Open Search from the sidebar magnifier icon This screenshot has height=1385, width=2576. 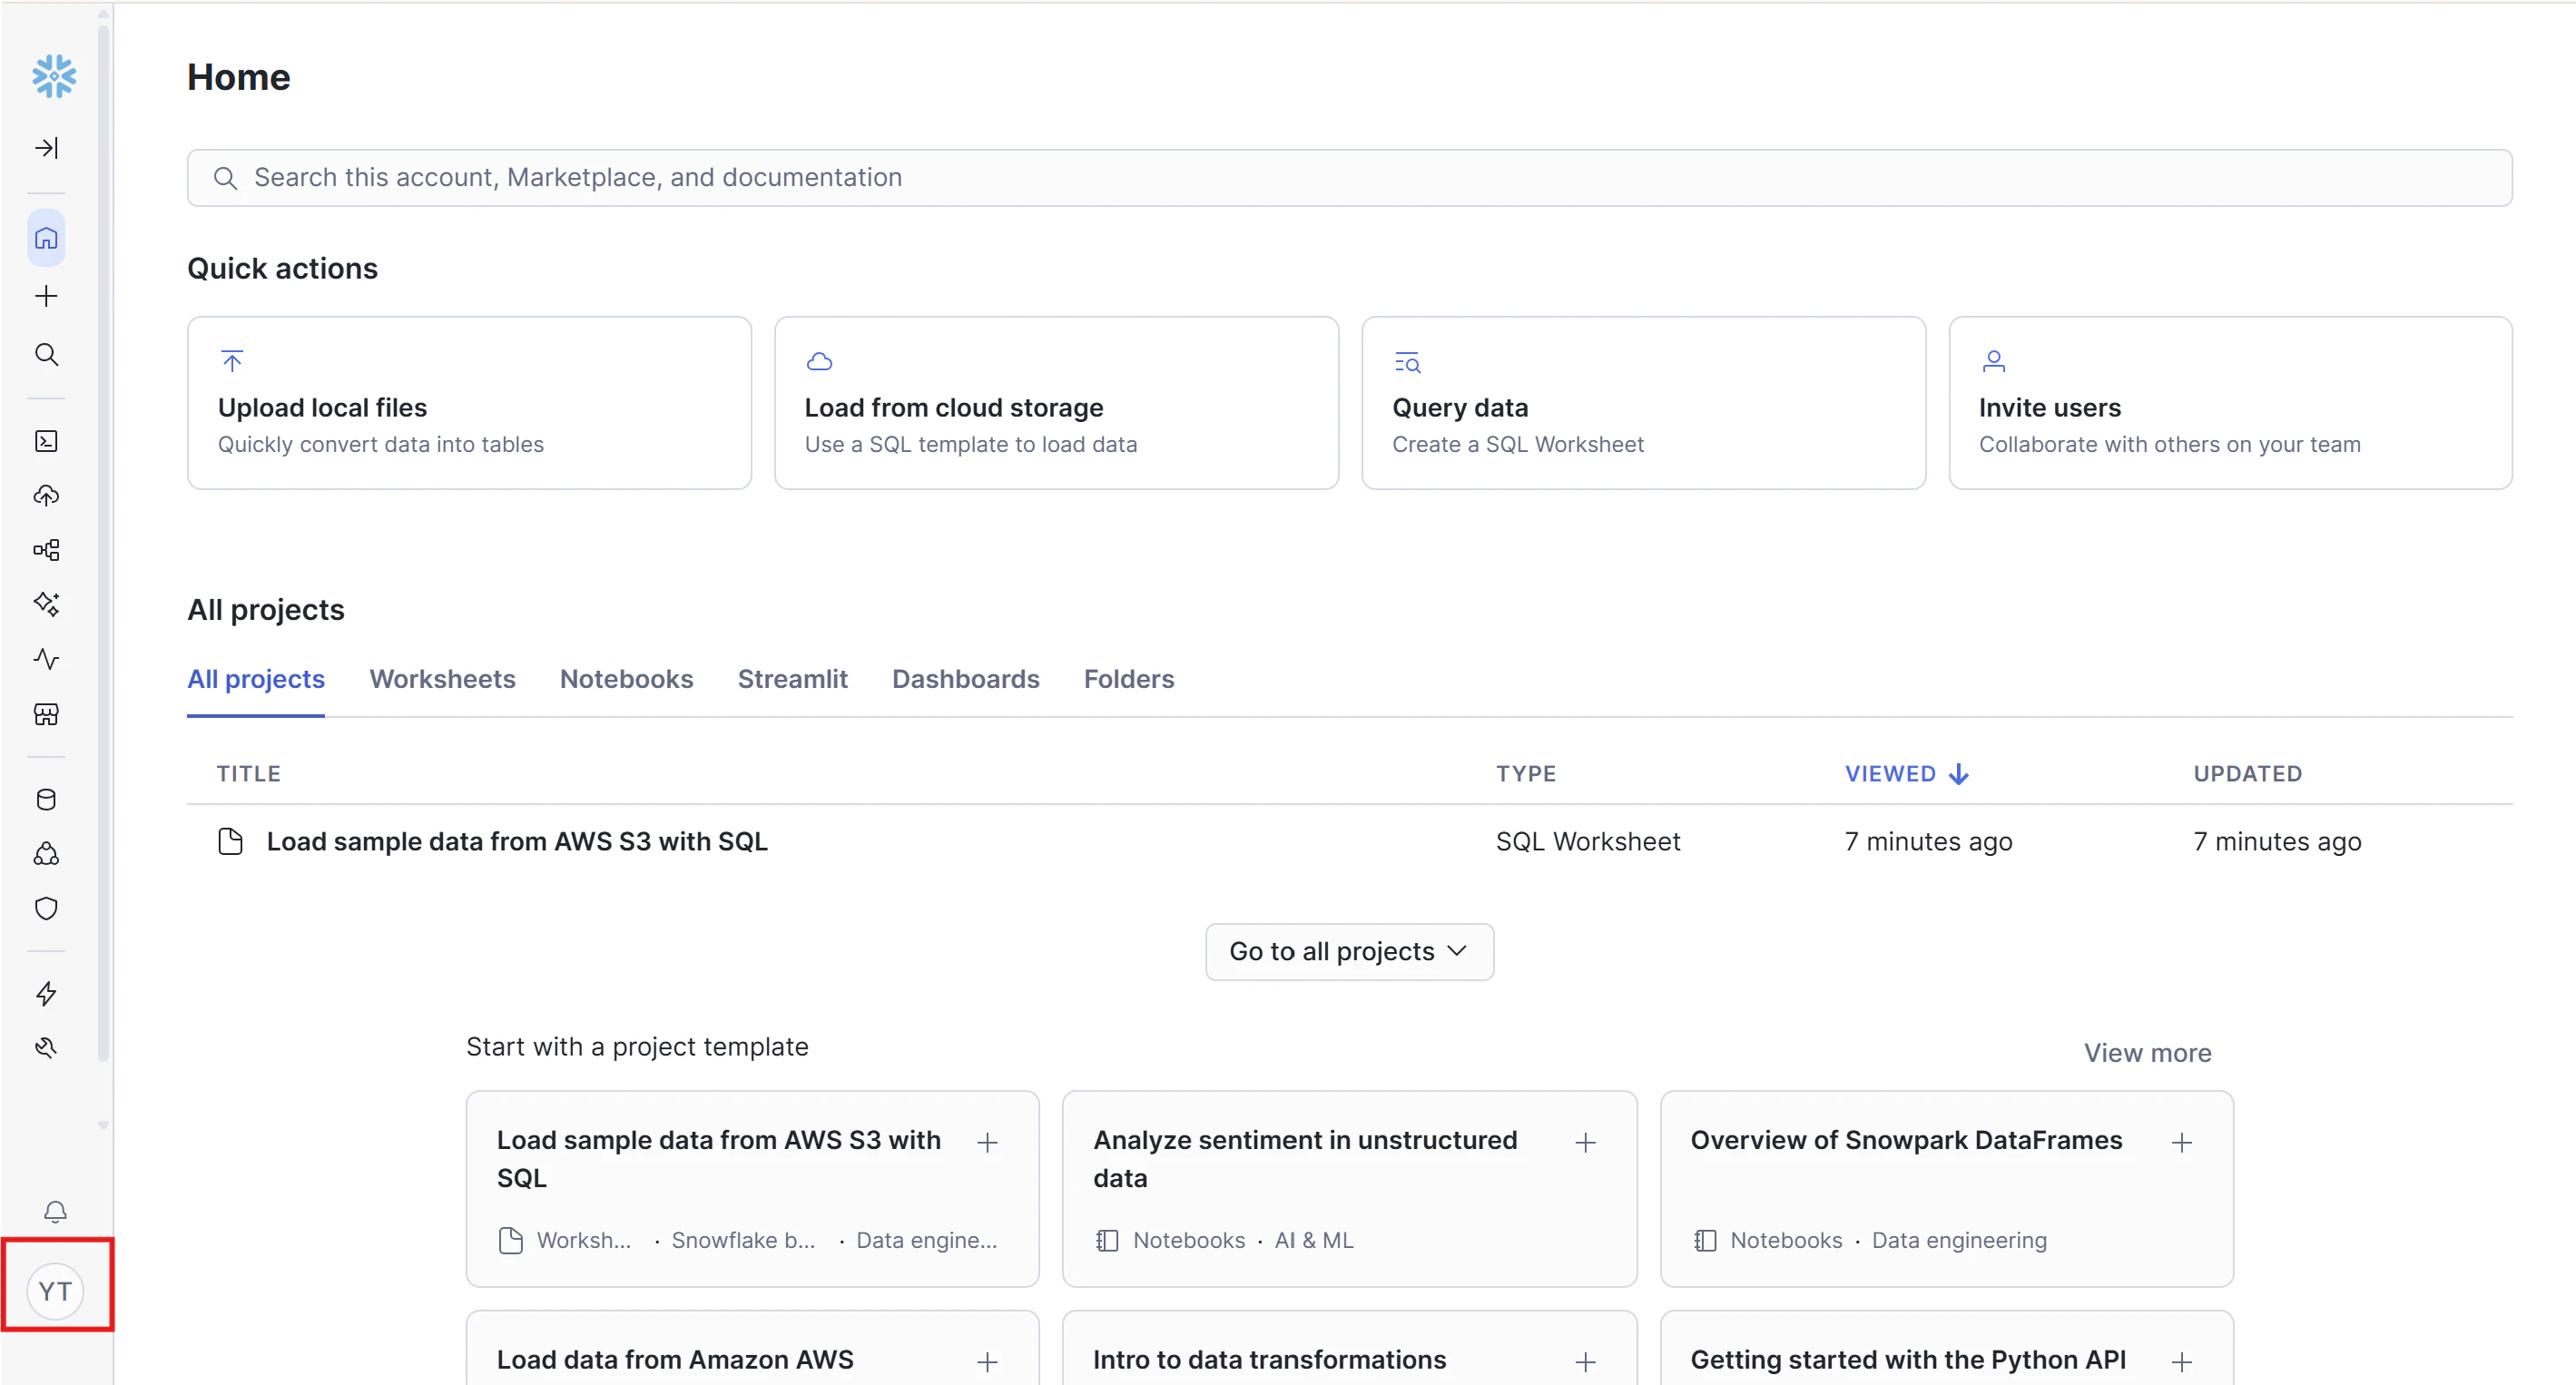(x=46, y=354)
